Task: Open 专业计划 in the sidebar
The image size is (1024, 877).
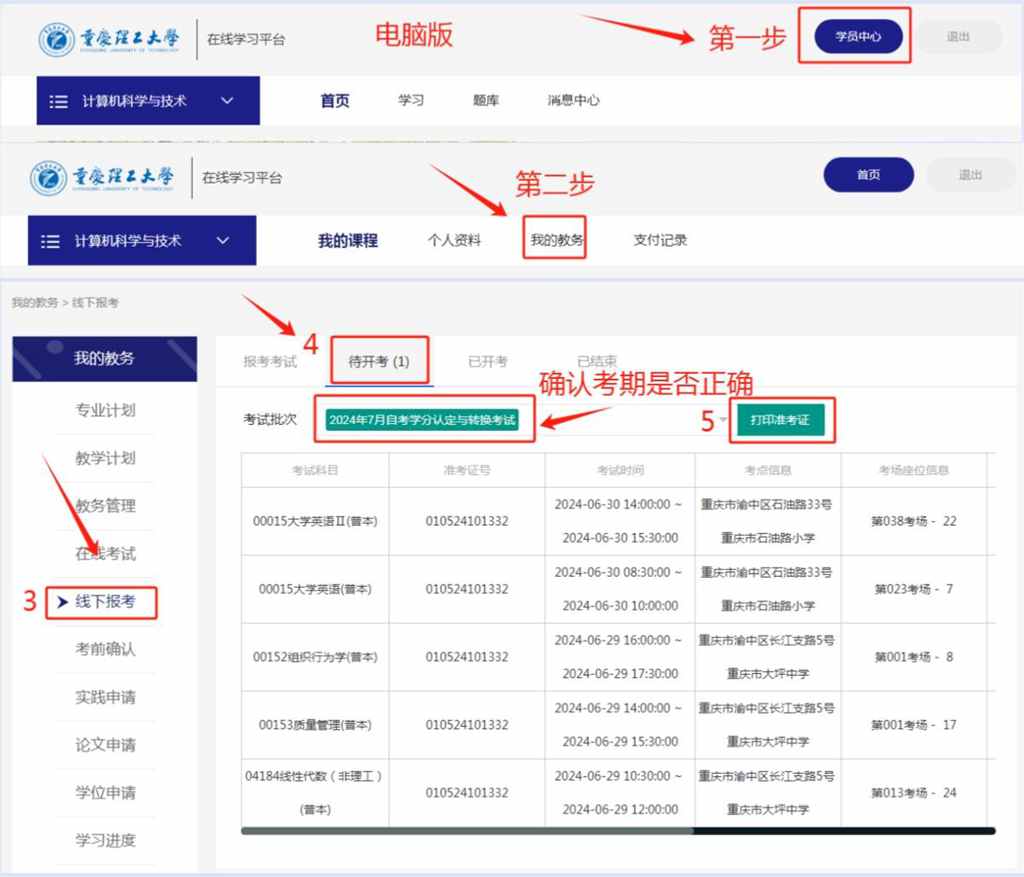Action: 105,410
